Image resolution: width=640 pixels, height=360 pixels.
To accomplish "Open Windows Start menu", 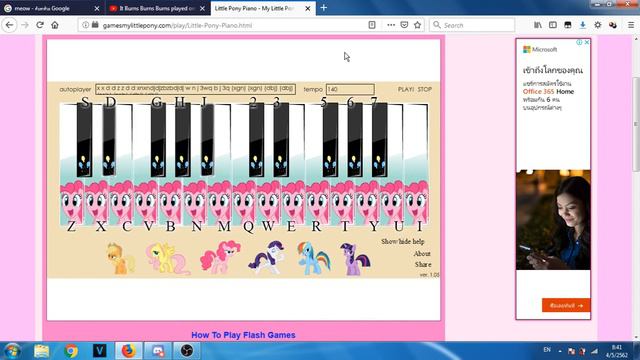I will pos(12,351).
